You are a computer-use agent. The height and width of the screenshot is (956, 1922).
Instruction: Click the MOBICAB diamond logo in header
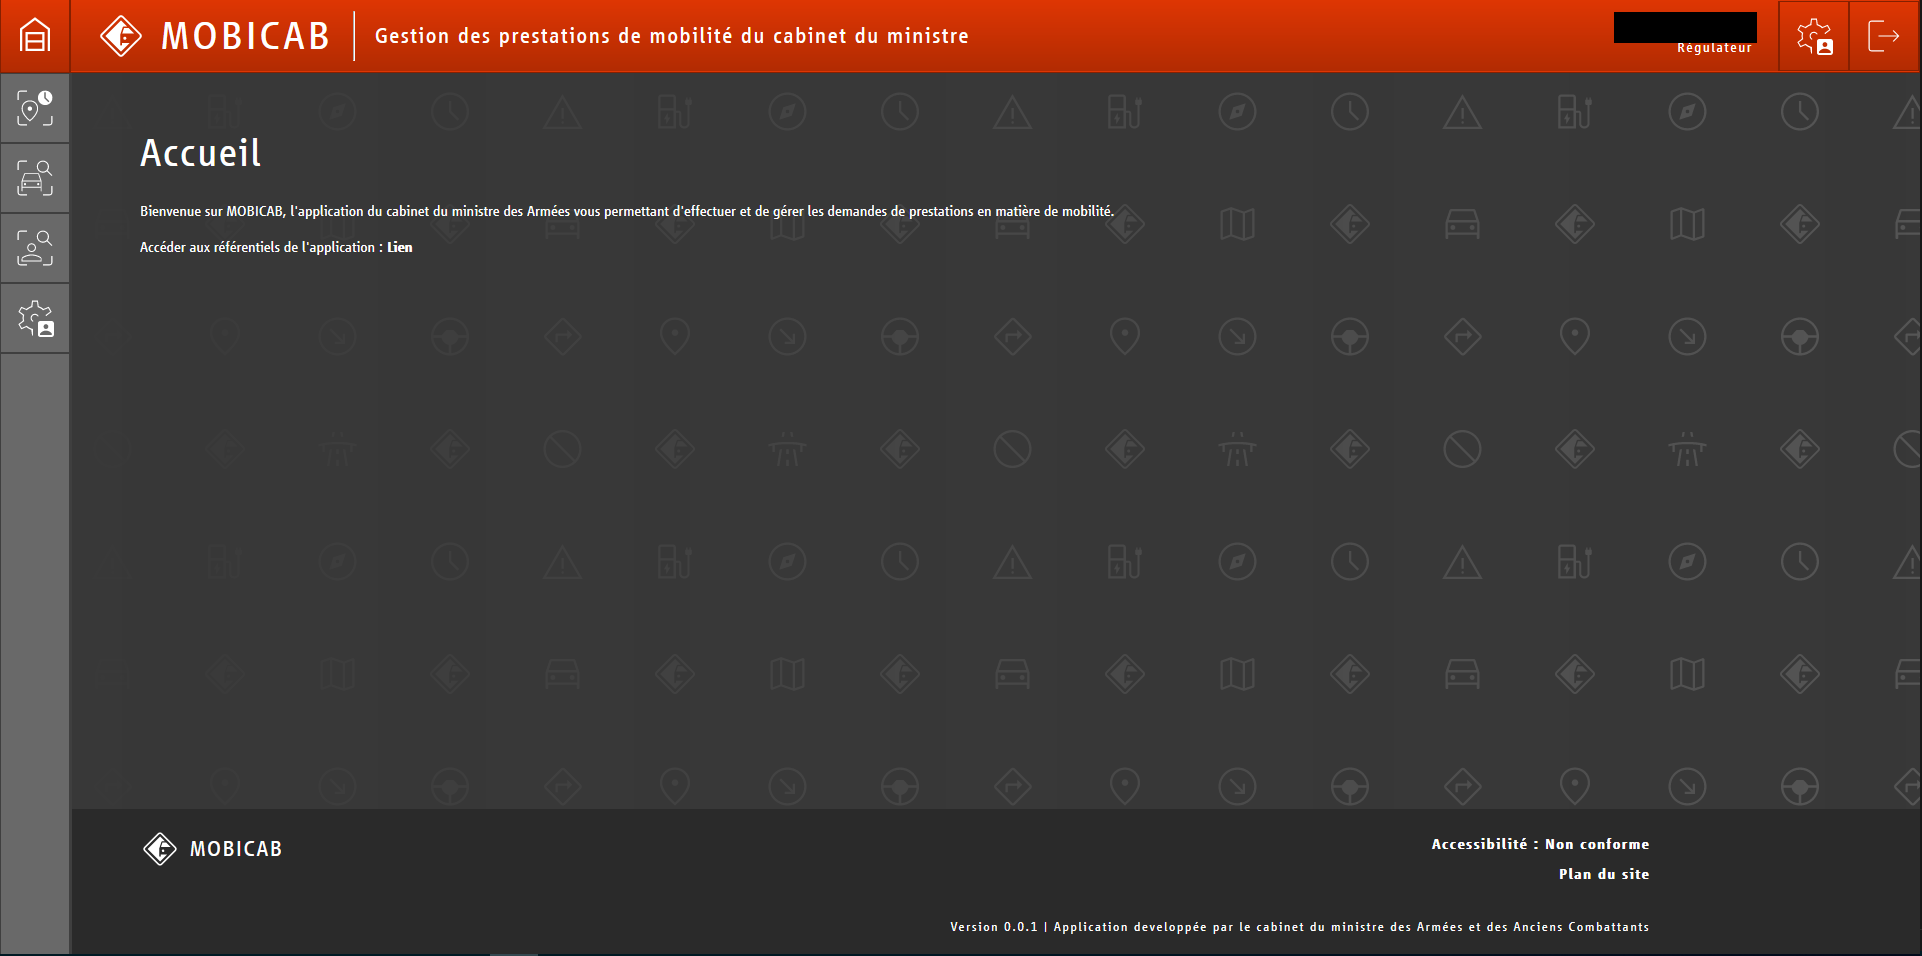point(121,36)
